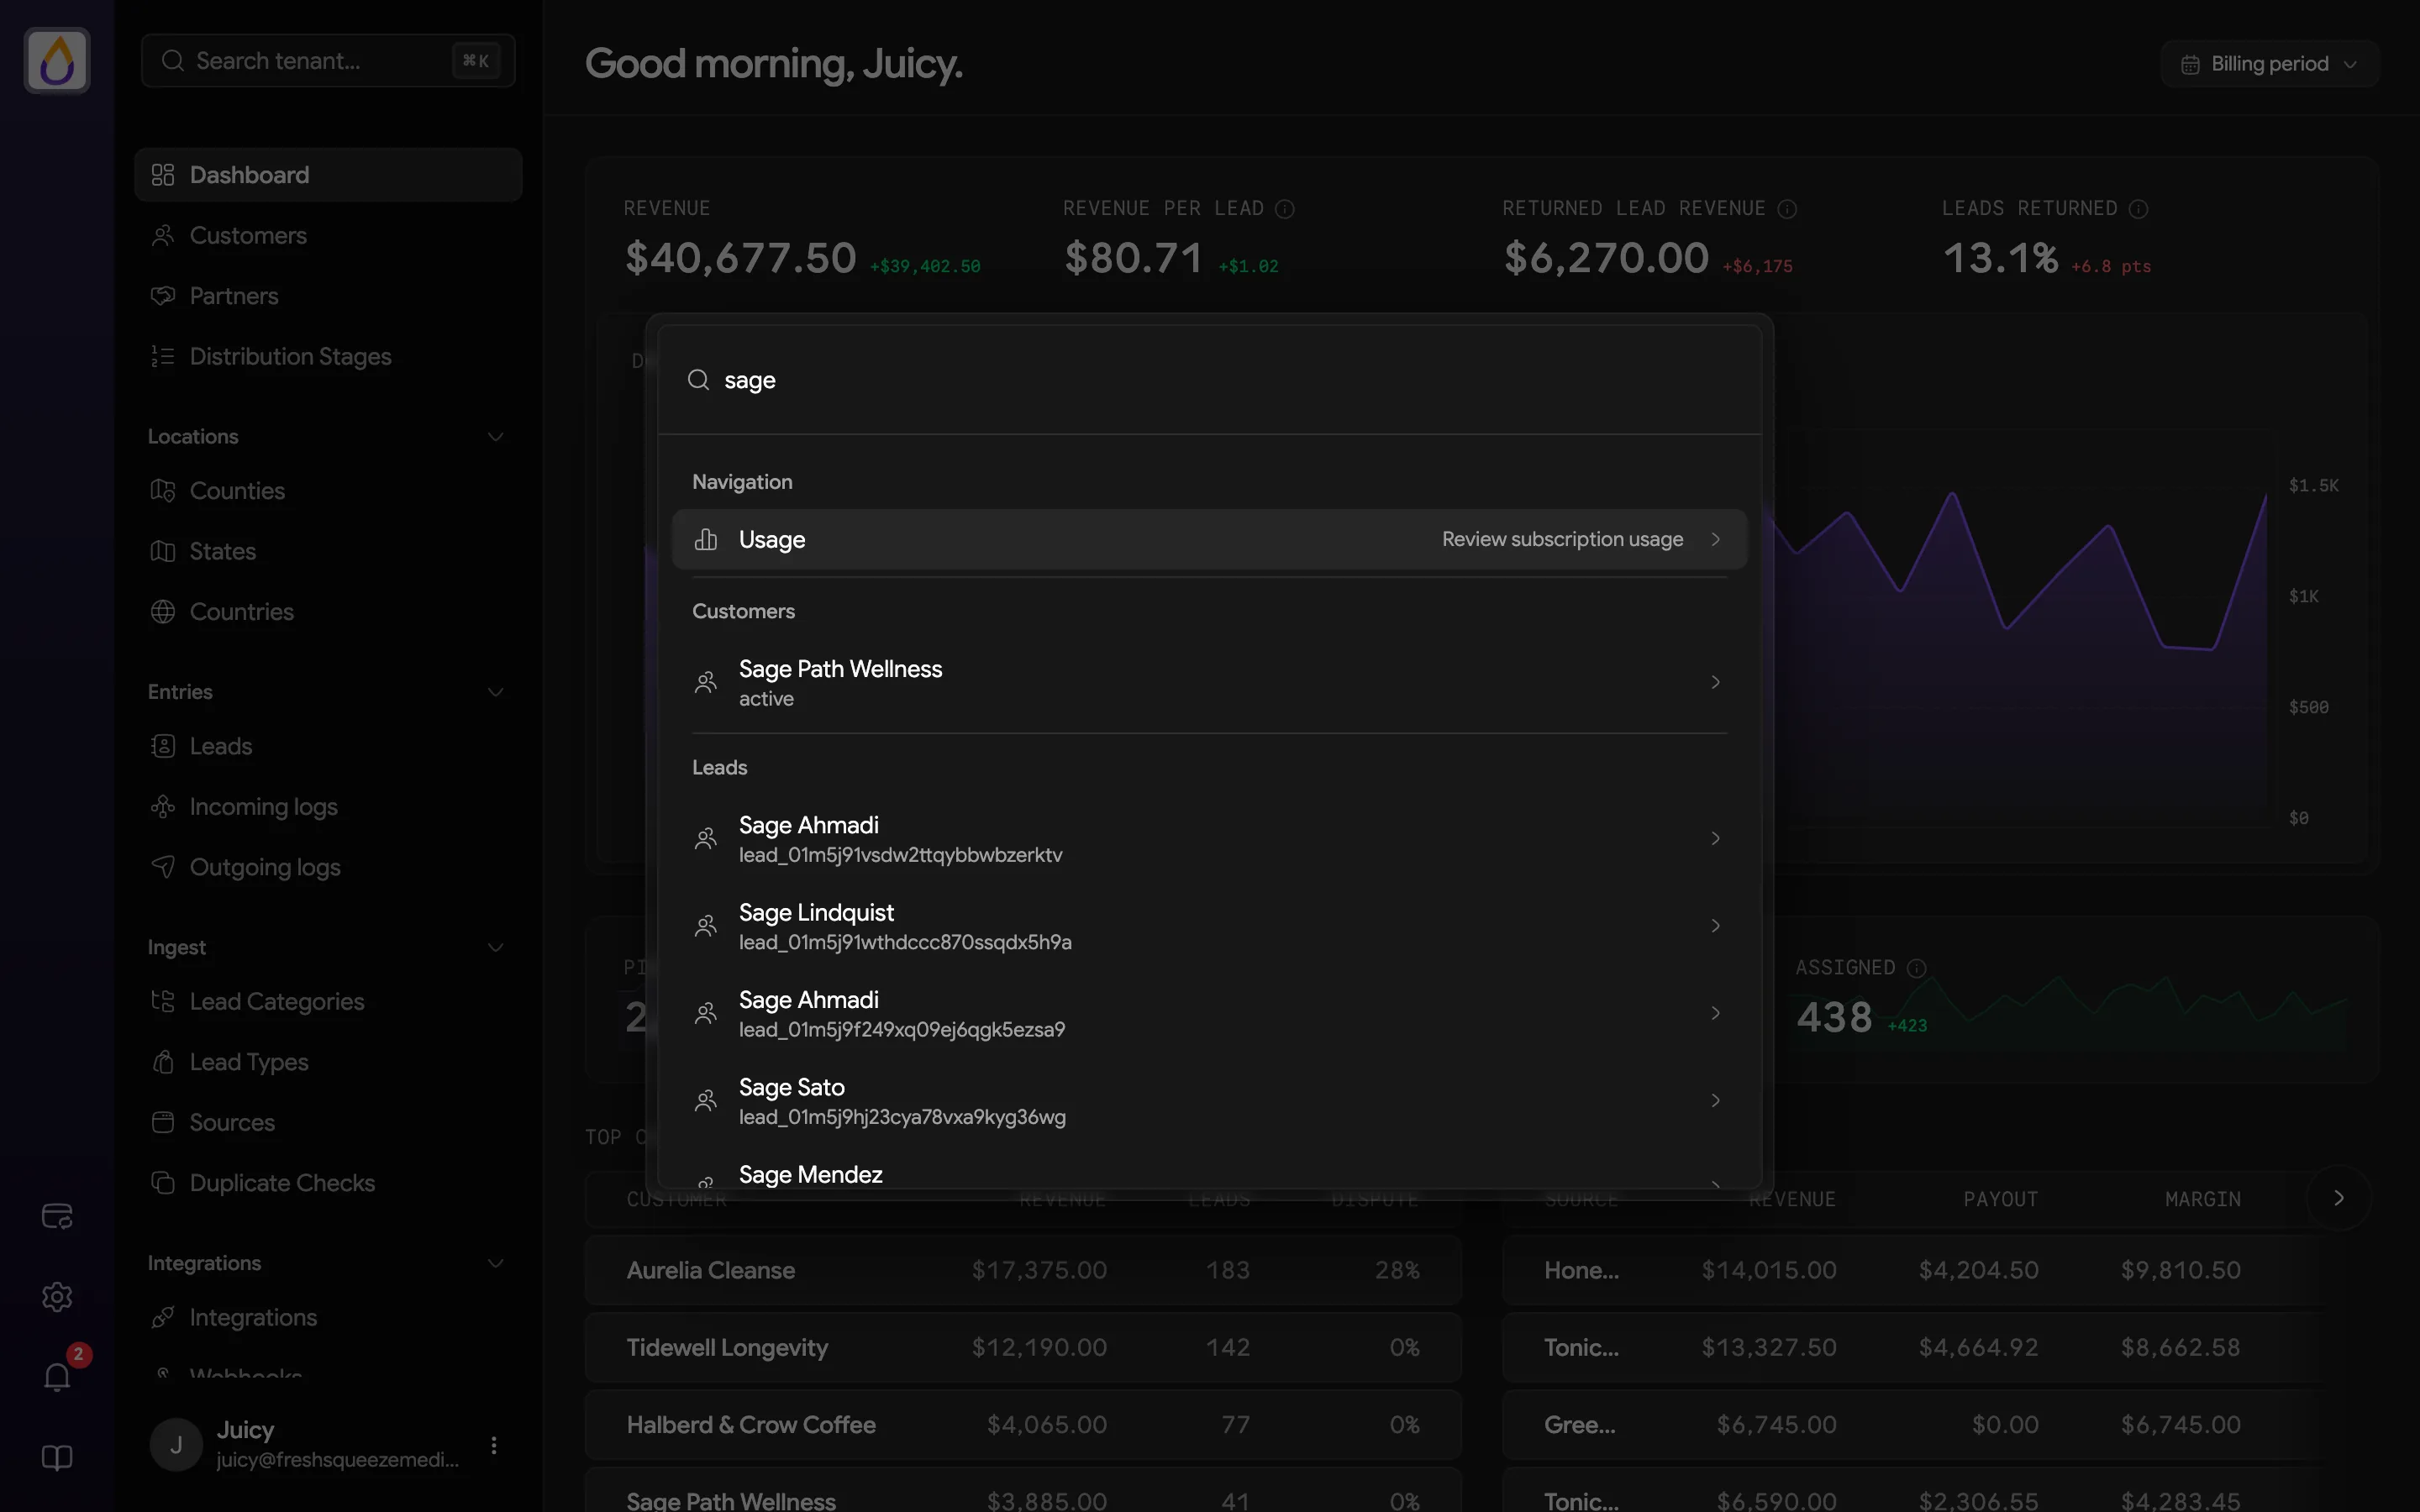Open Dashboard in sidebar

click(x=328, y=175)
